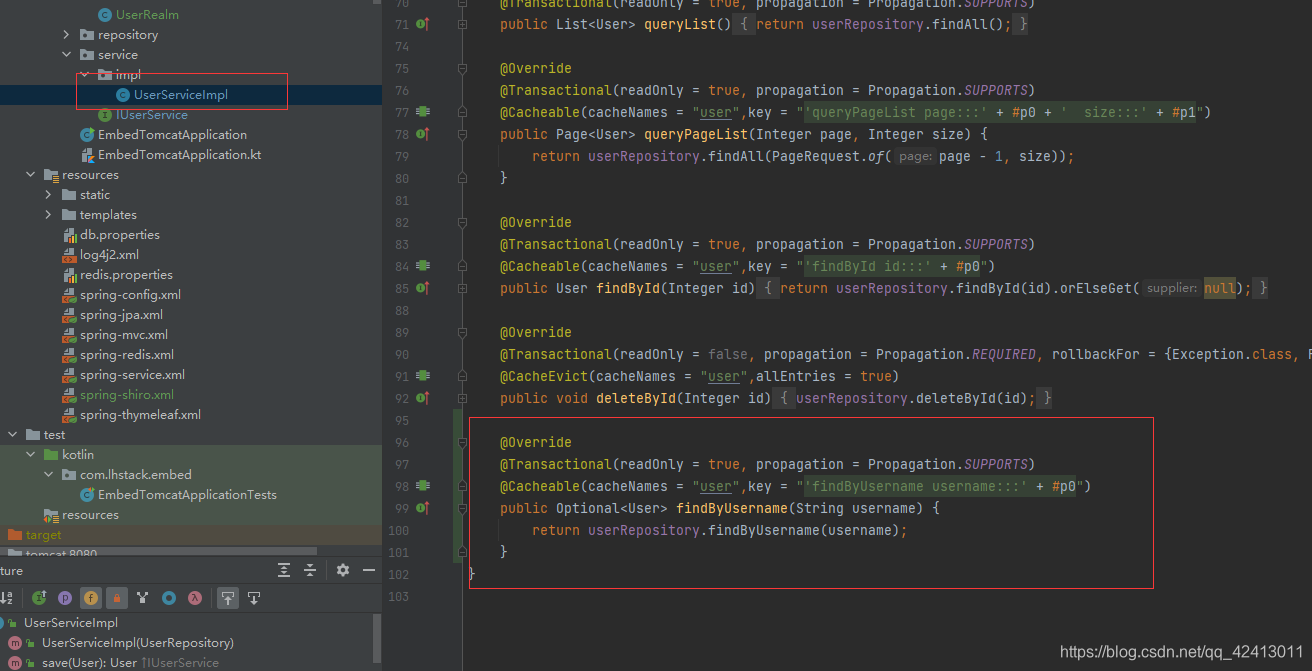Toggle Show non-public lock icon
Viewport: 1312px width, 671px height.
117,598
